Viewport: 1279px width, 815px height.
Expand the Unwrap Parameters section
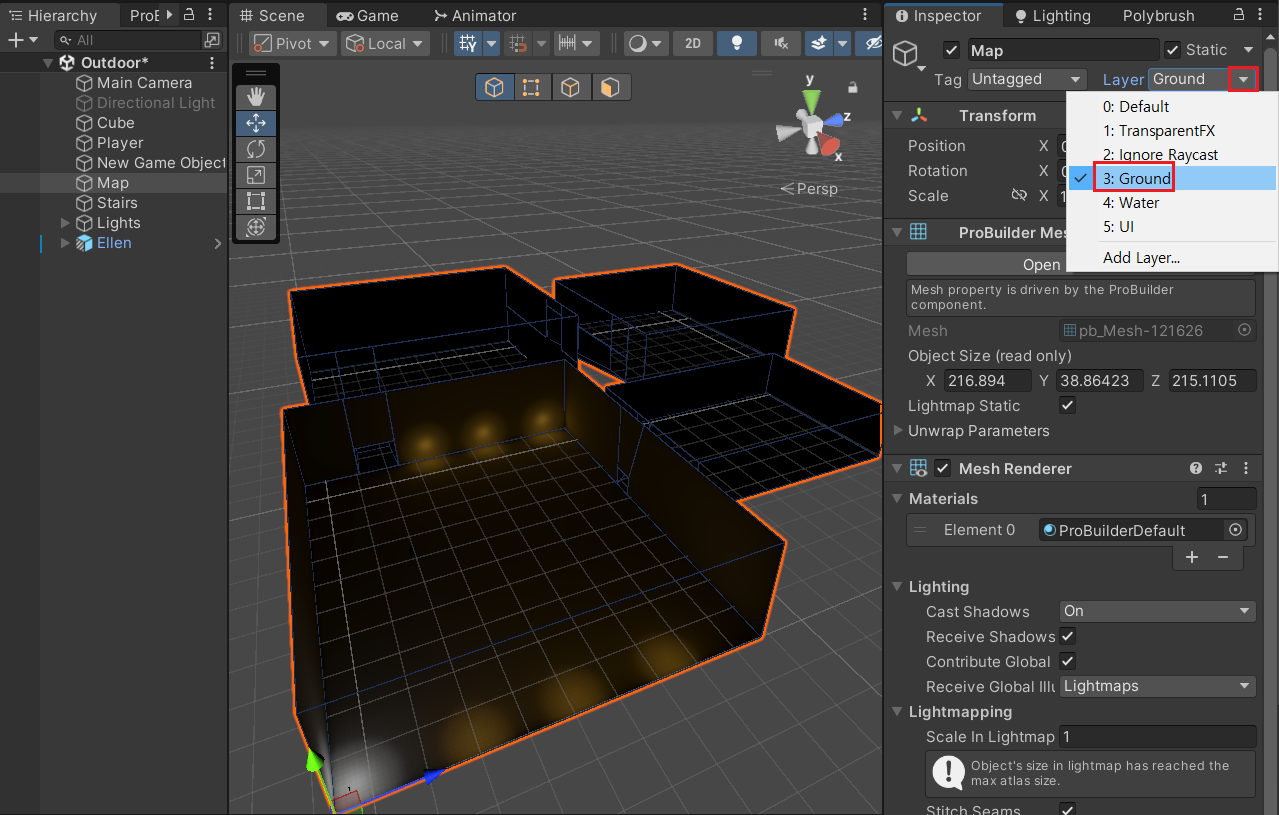(897, 431)
